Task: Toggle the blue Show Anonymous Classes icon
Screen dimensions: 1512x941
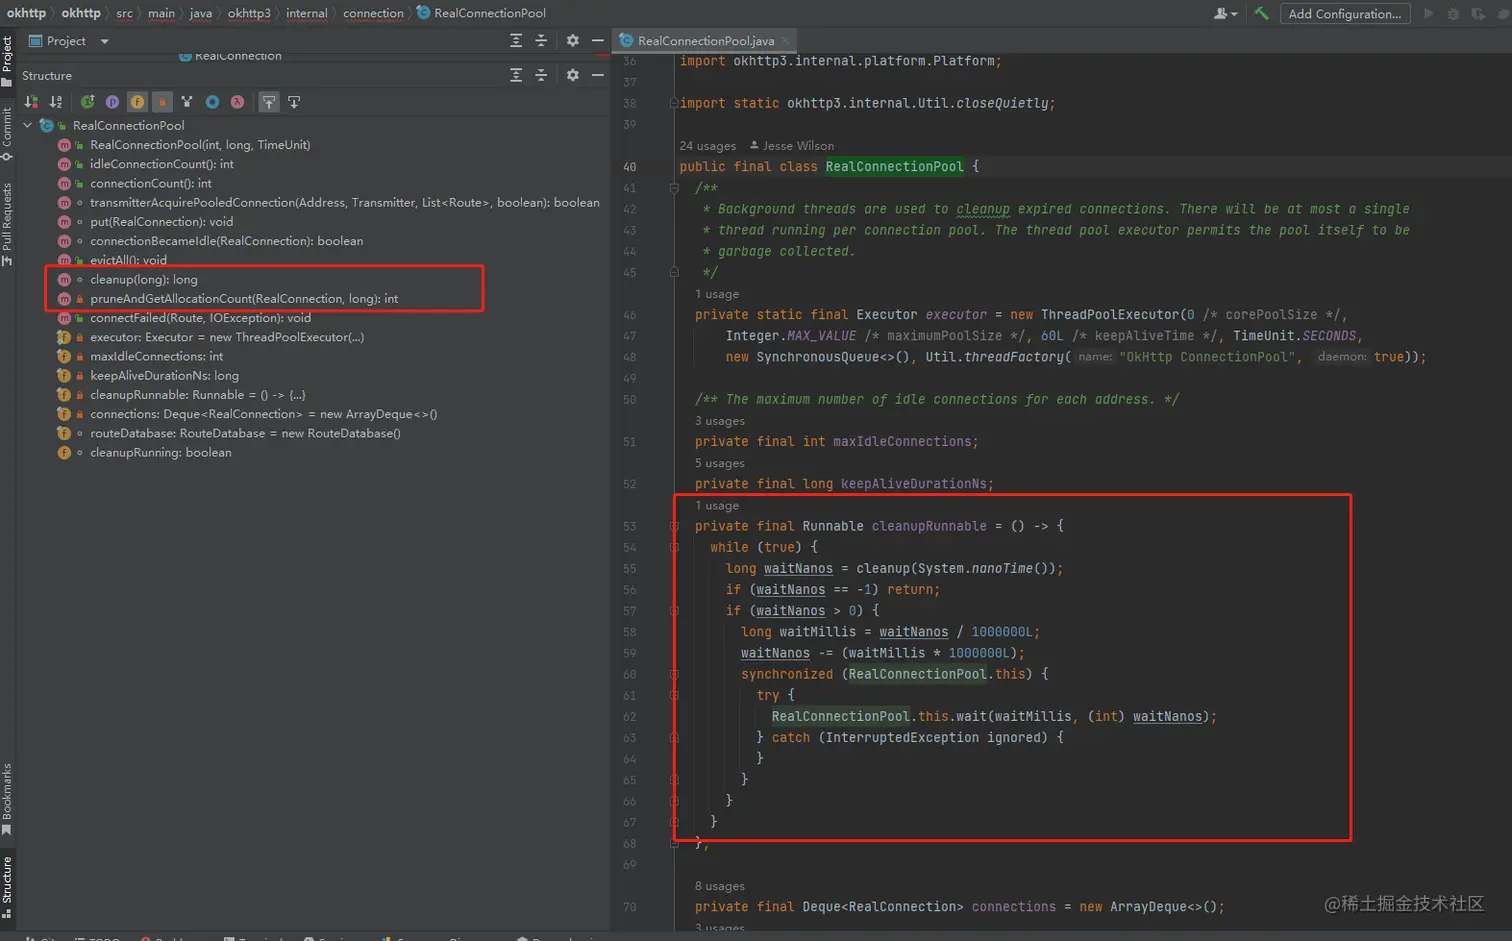Action: point(212,102)
